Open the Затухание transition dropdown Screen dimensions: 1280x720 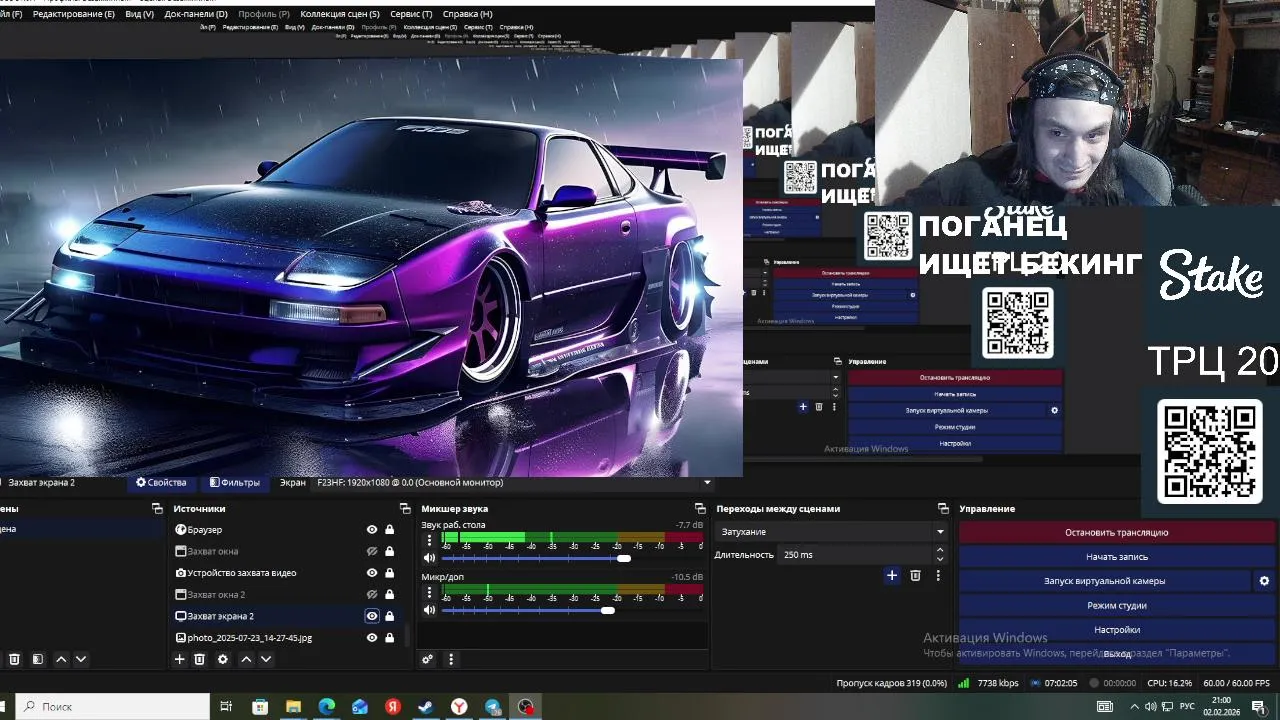coord(831,532)
